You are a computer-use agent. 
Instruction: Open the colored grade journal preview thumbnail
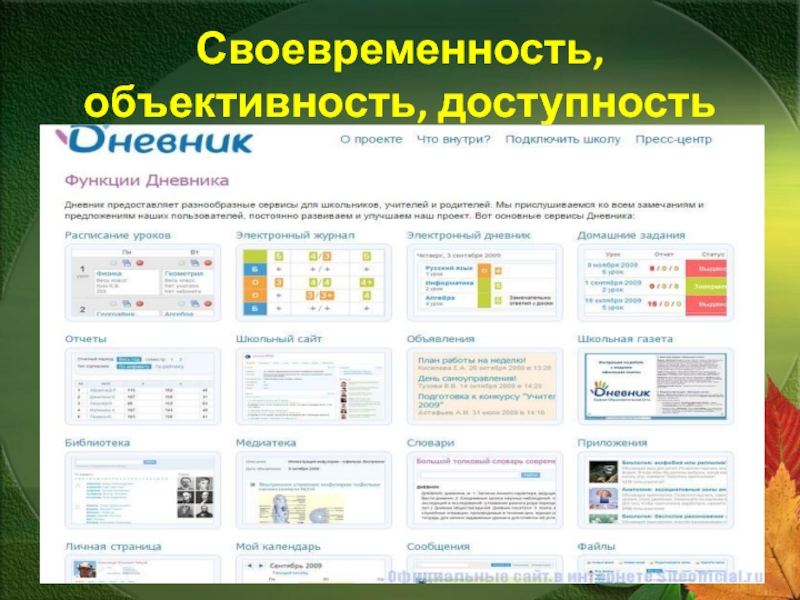[x=314, y=283]
